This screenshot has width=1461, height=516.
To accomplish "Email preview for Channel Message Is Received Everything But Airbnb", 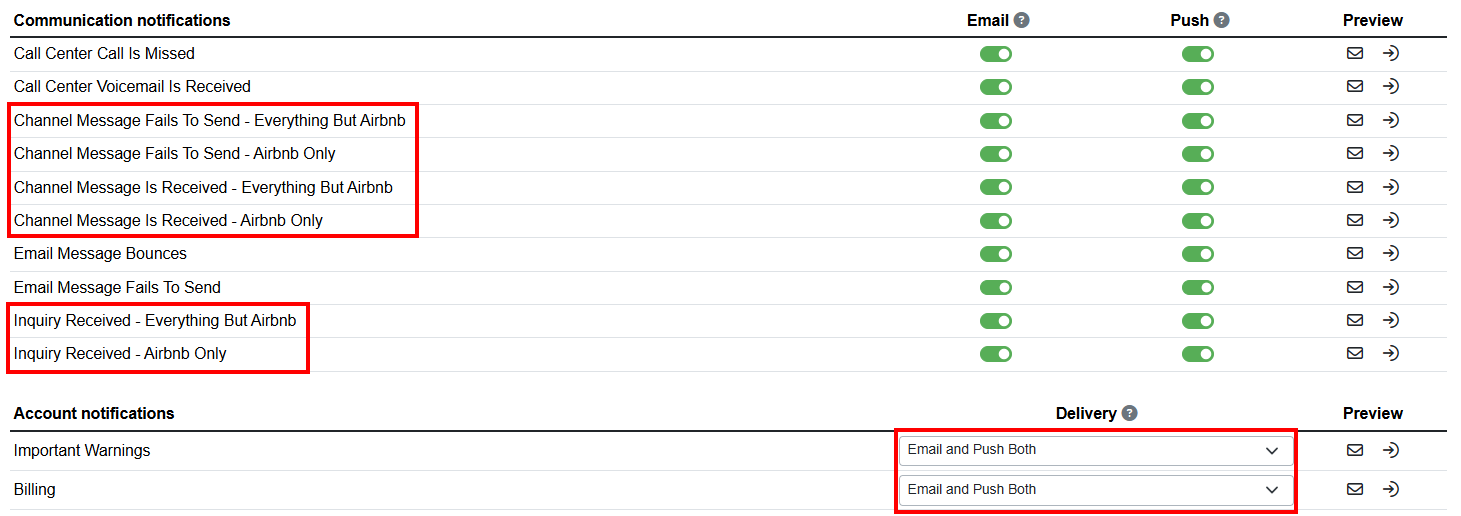I will pos(1355,187).
